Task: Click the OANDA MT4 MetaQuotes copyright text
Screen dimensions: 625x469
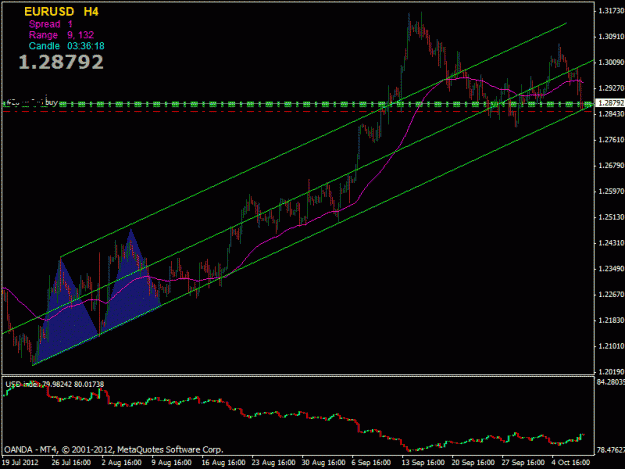Action: [114, 450]
